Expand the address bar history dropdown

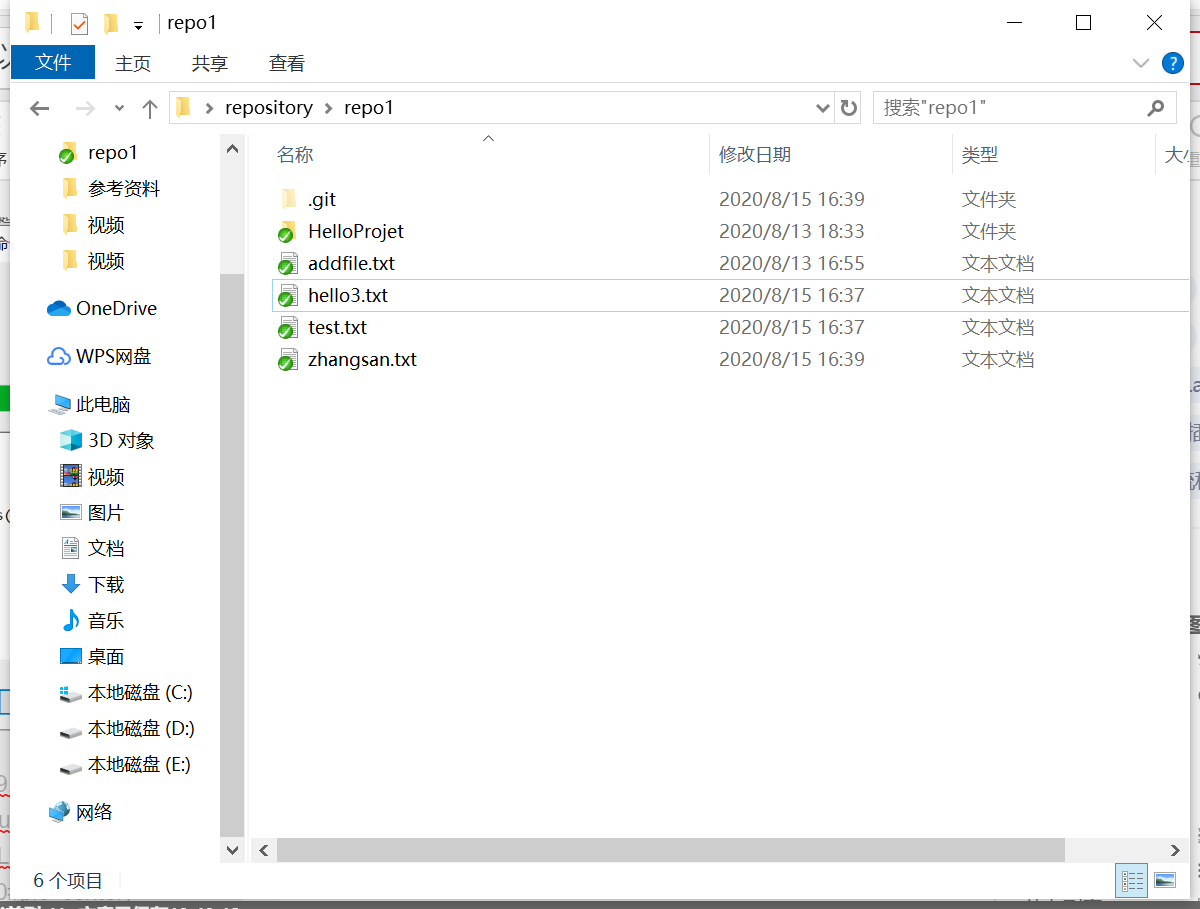(x=822, y=108)
